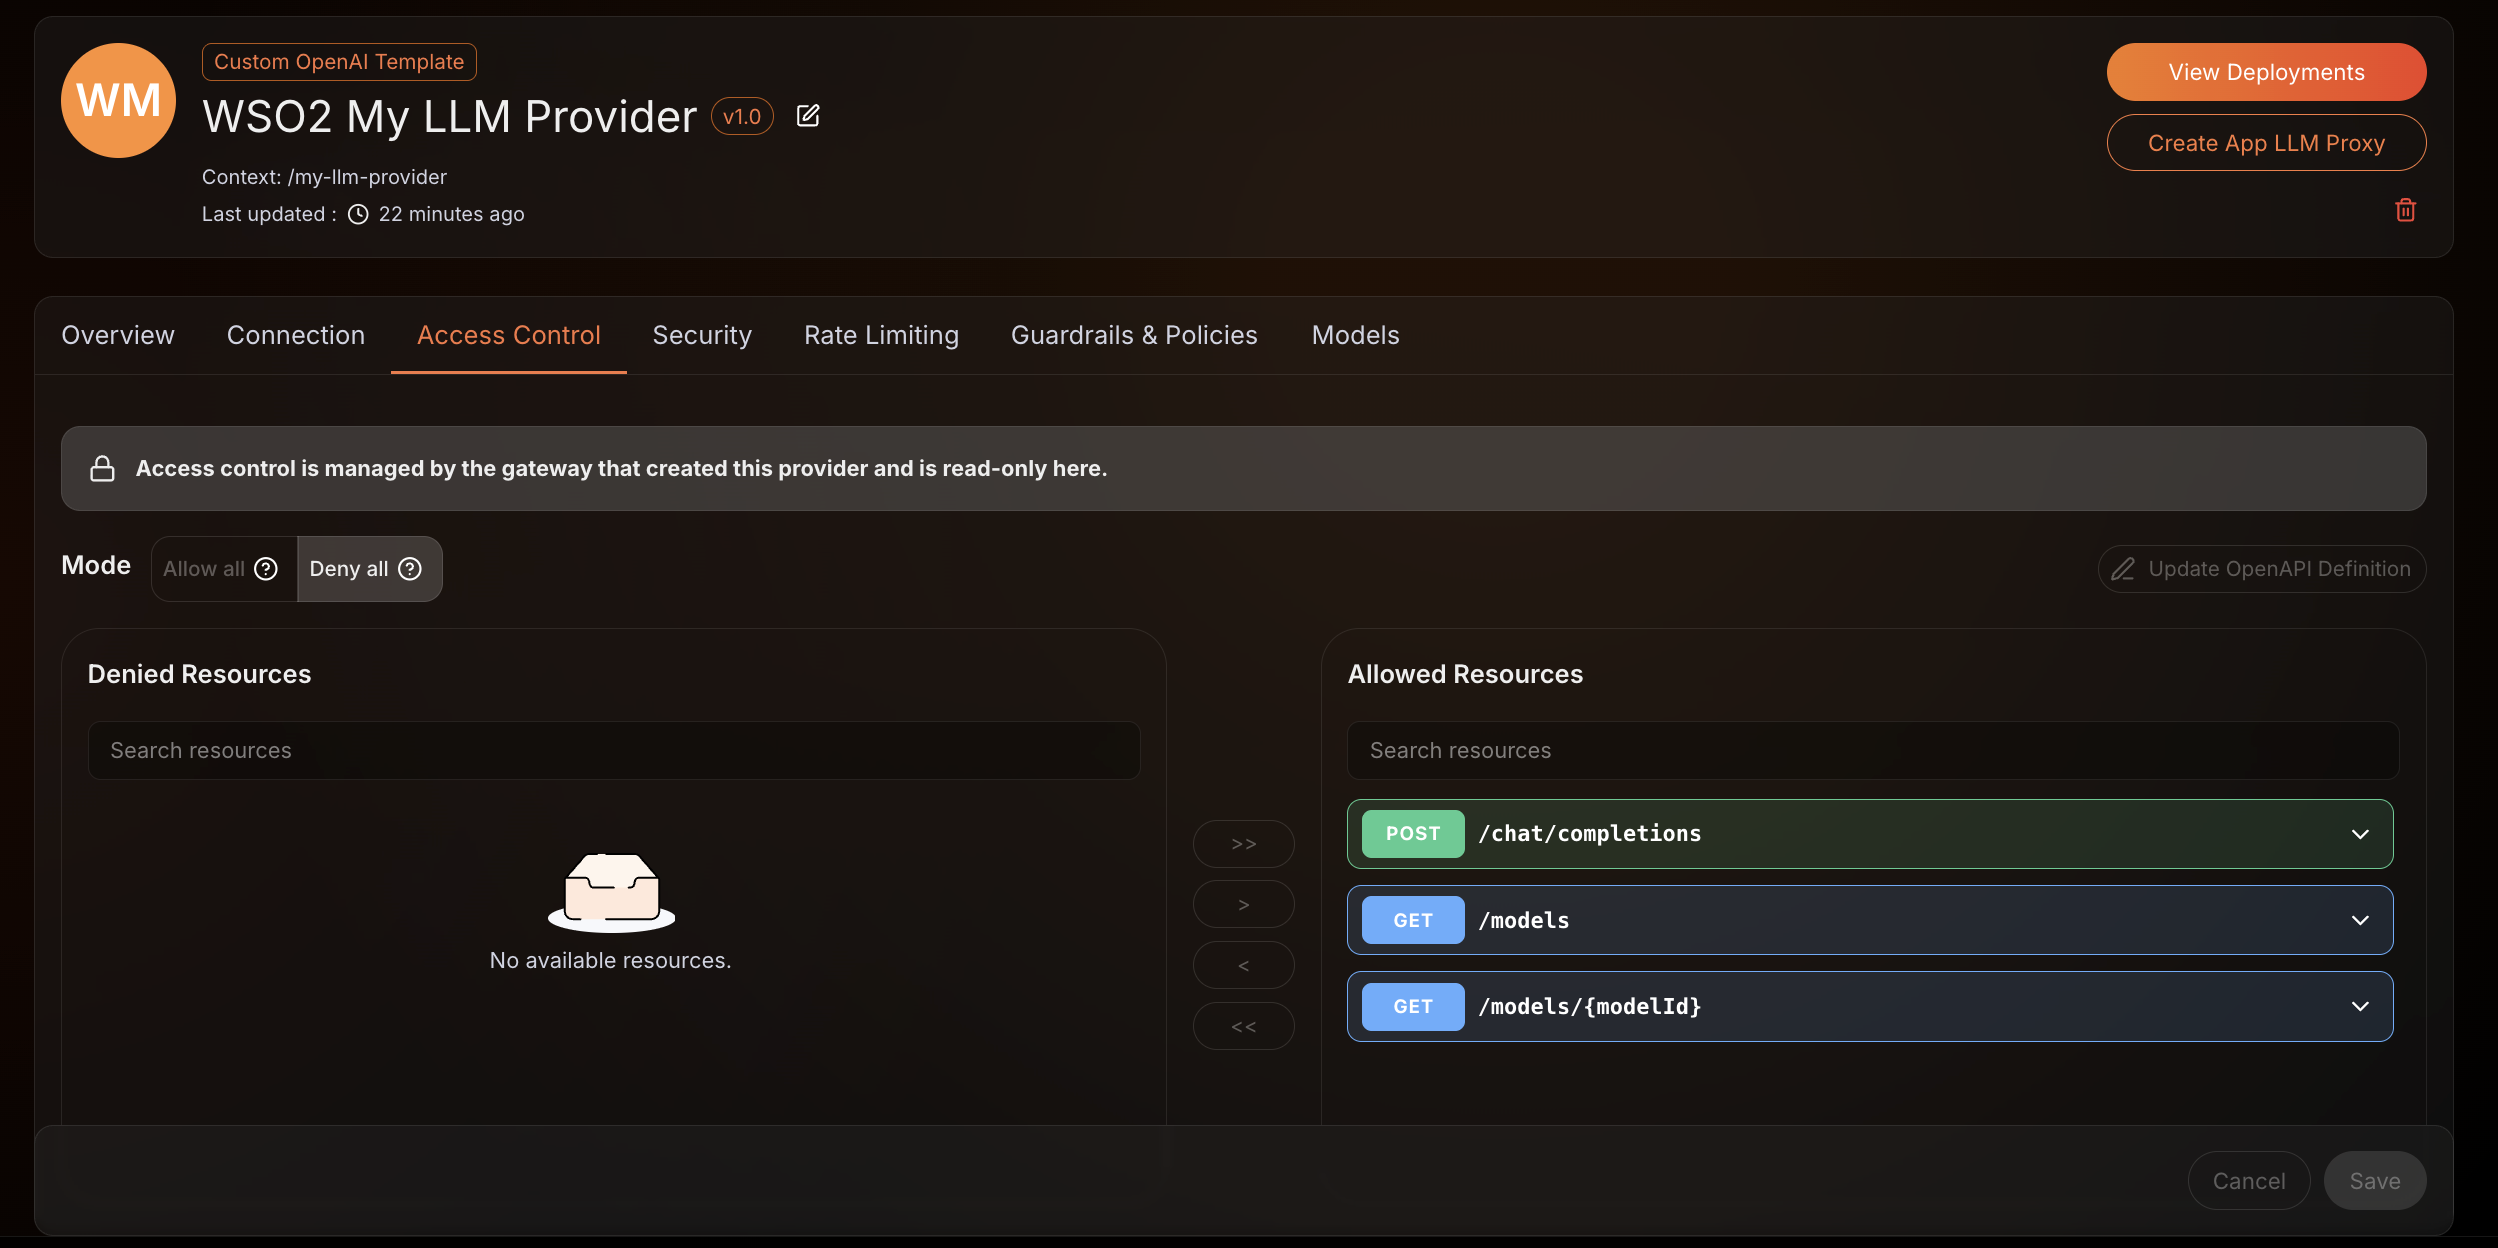Click the WM avatar circle
The width and height of the screenshot is (2498, 1248).
(x=118, y=100)
